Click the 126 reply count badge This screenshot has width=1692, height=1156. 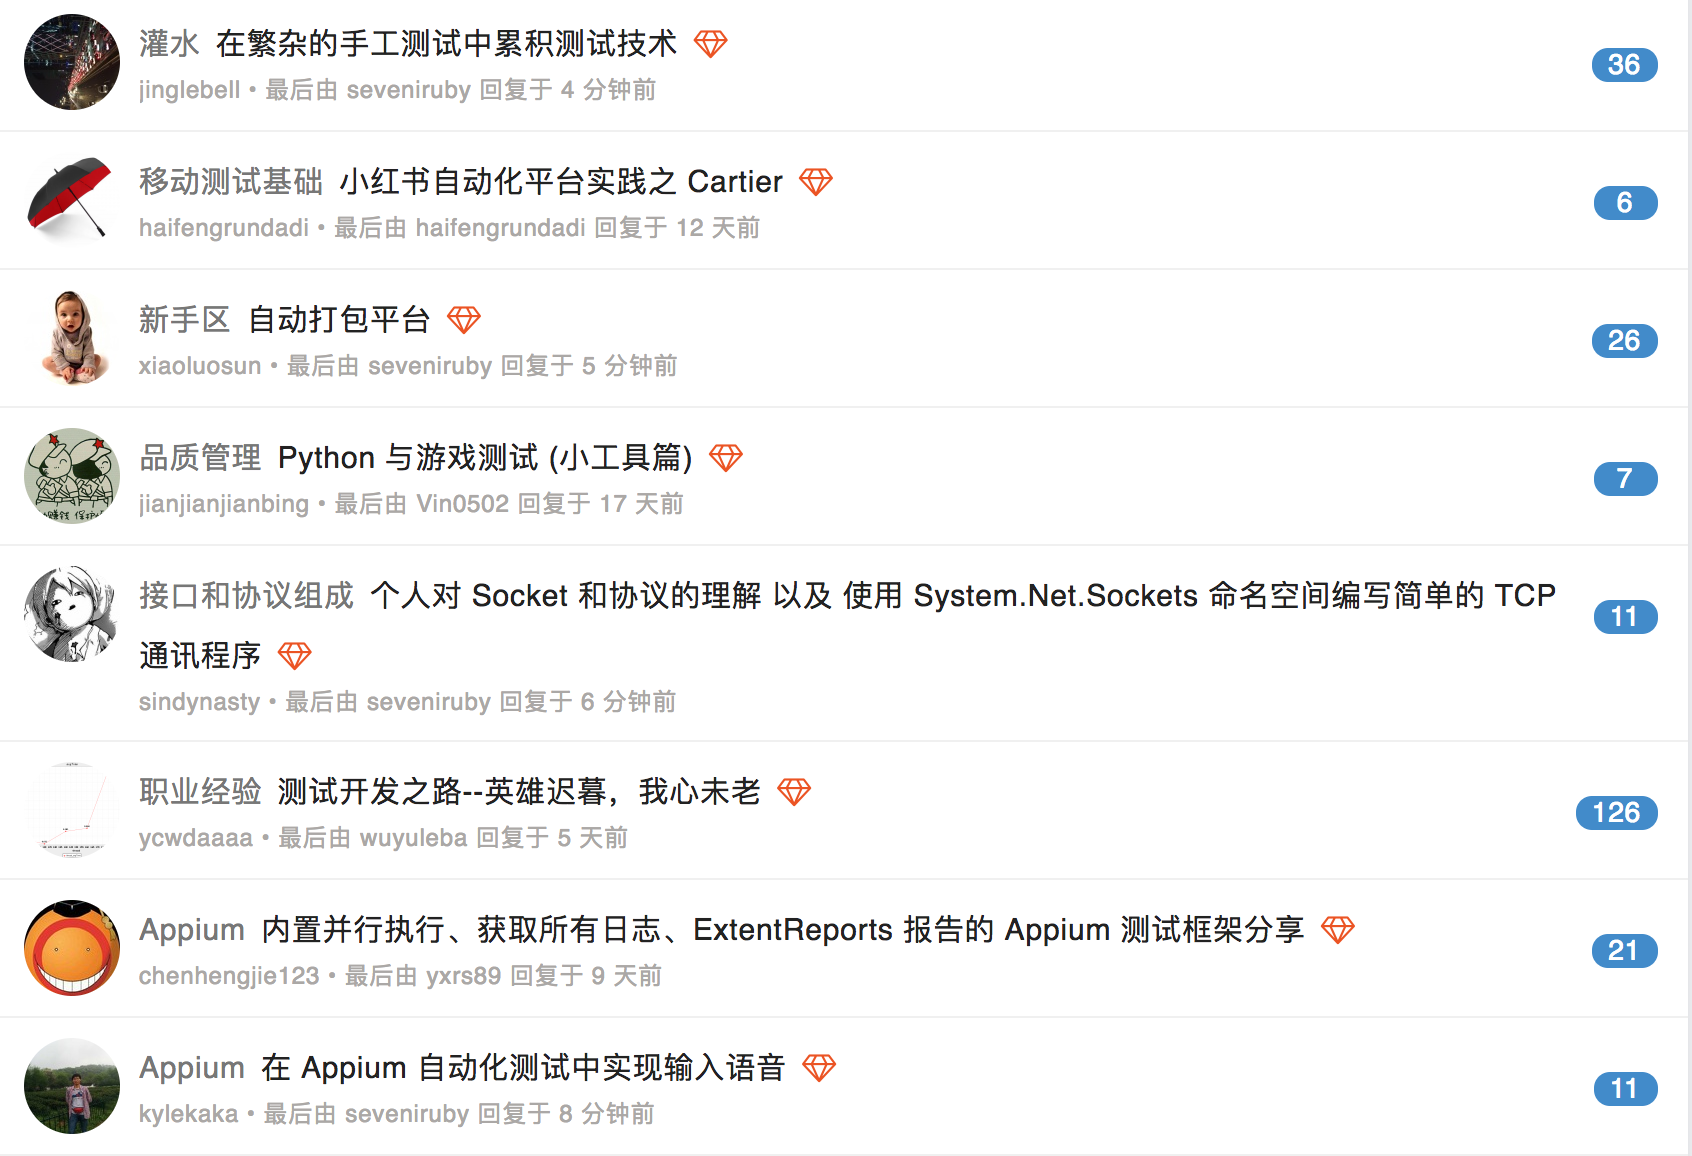click(x=1617, y=813)
